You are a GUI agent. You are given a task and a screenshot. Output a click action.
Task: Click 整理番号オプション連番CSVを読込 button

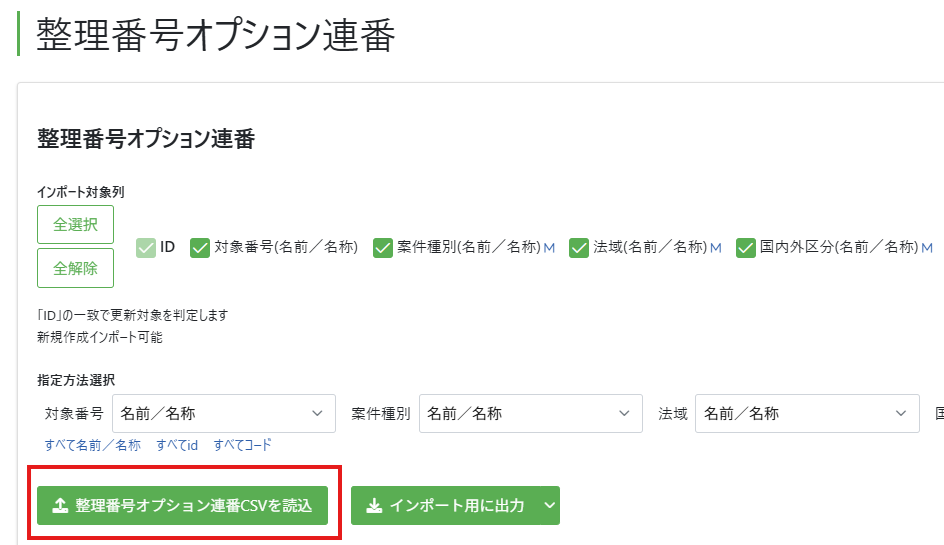coord(182,505)
